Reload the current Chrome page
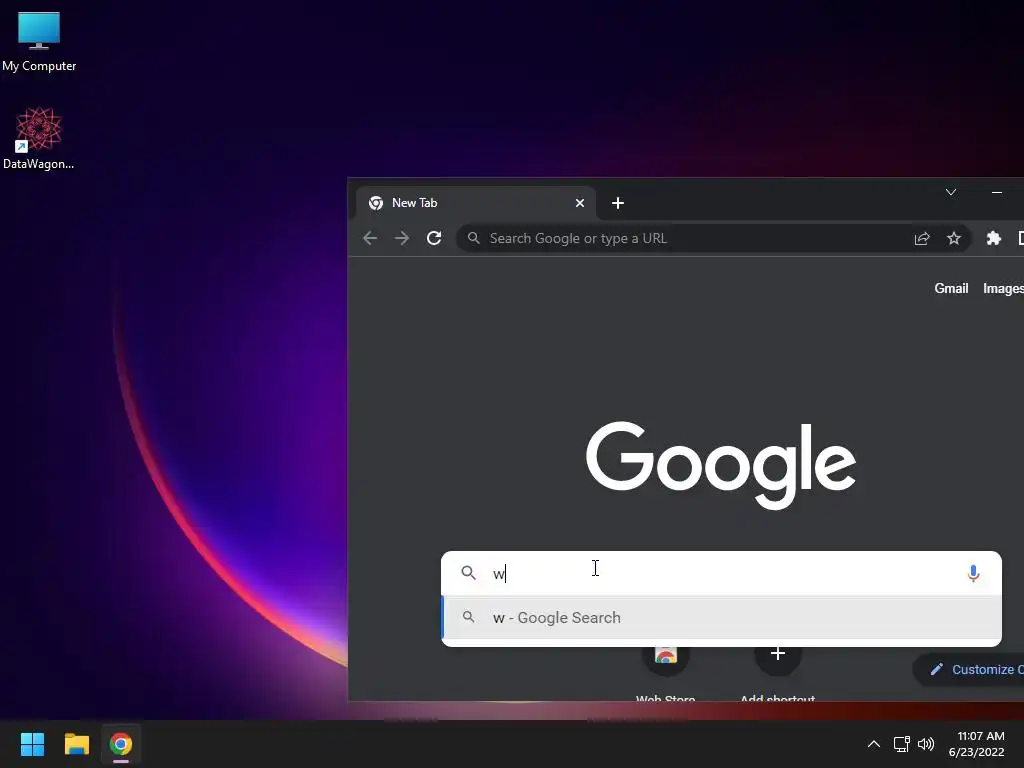 pyautogui.click(x=434, y=238)
